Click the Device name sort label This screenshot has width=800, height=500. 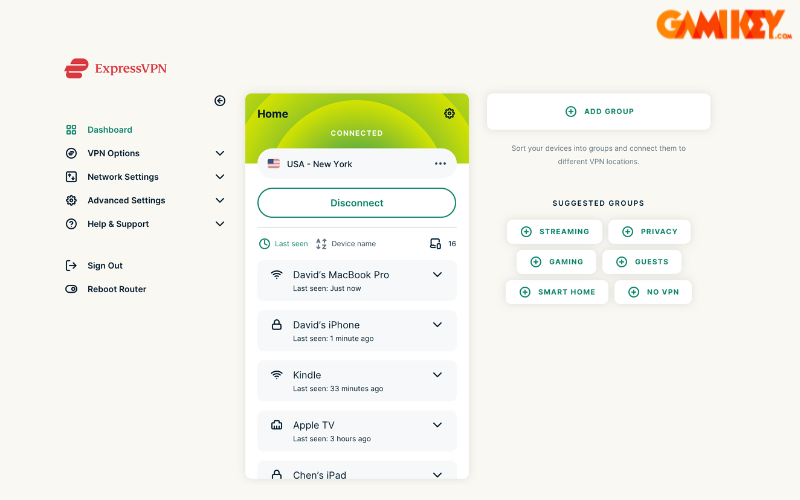tap(354, 244)
